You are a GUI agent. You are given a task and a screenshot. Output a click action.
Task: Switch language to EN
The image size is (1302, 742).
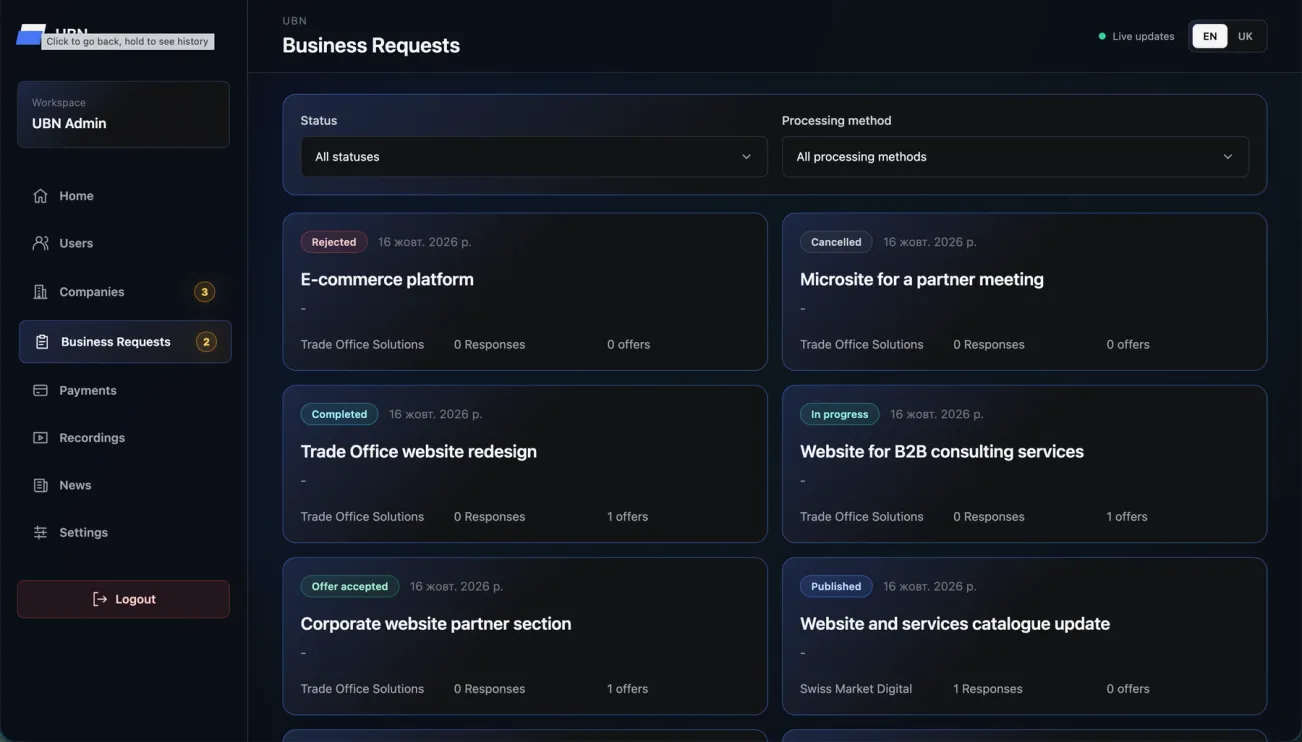1210,36
